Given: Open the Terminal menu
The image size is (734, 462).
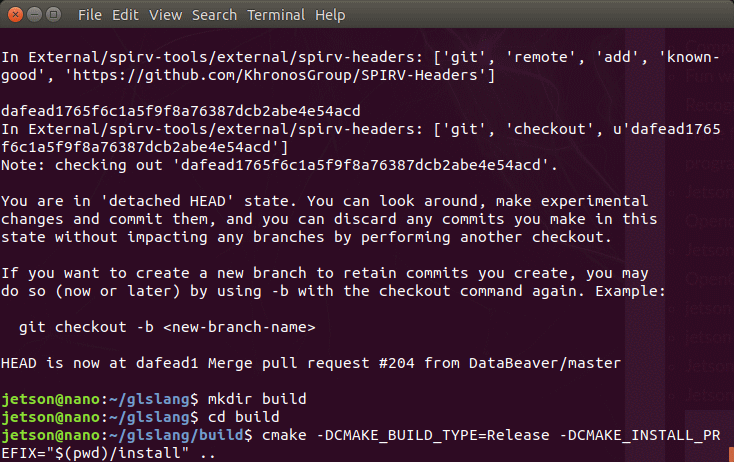Looking at the screenshot, I should [x=276, y=15].
